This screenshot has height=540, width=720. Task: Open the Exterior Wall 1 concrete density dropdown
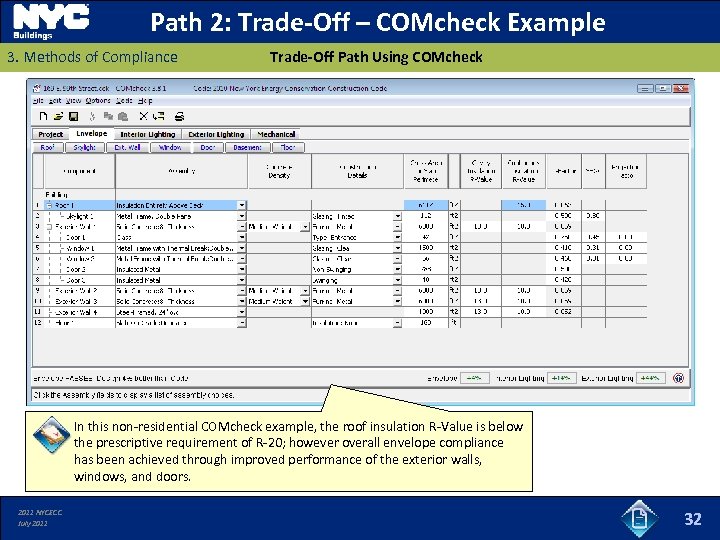pos(305,226)
